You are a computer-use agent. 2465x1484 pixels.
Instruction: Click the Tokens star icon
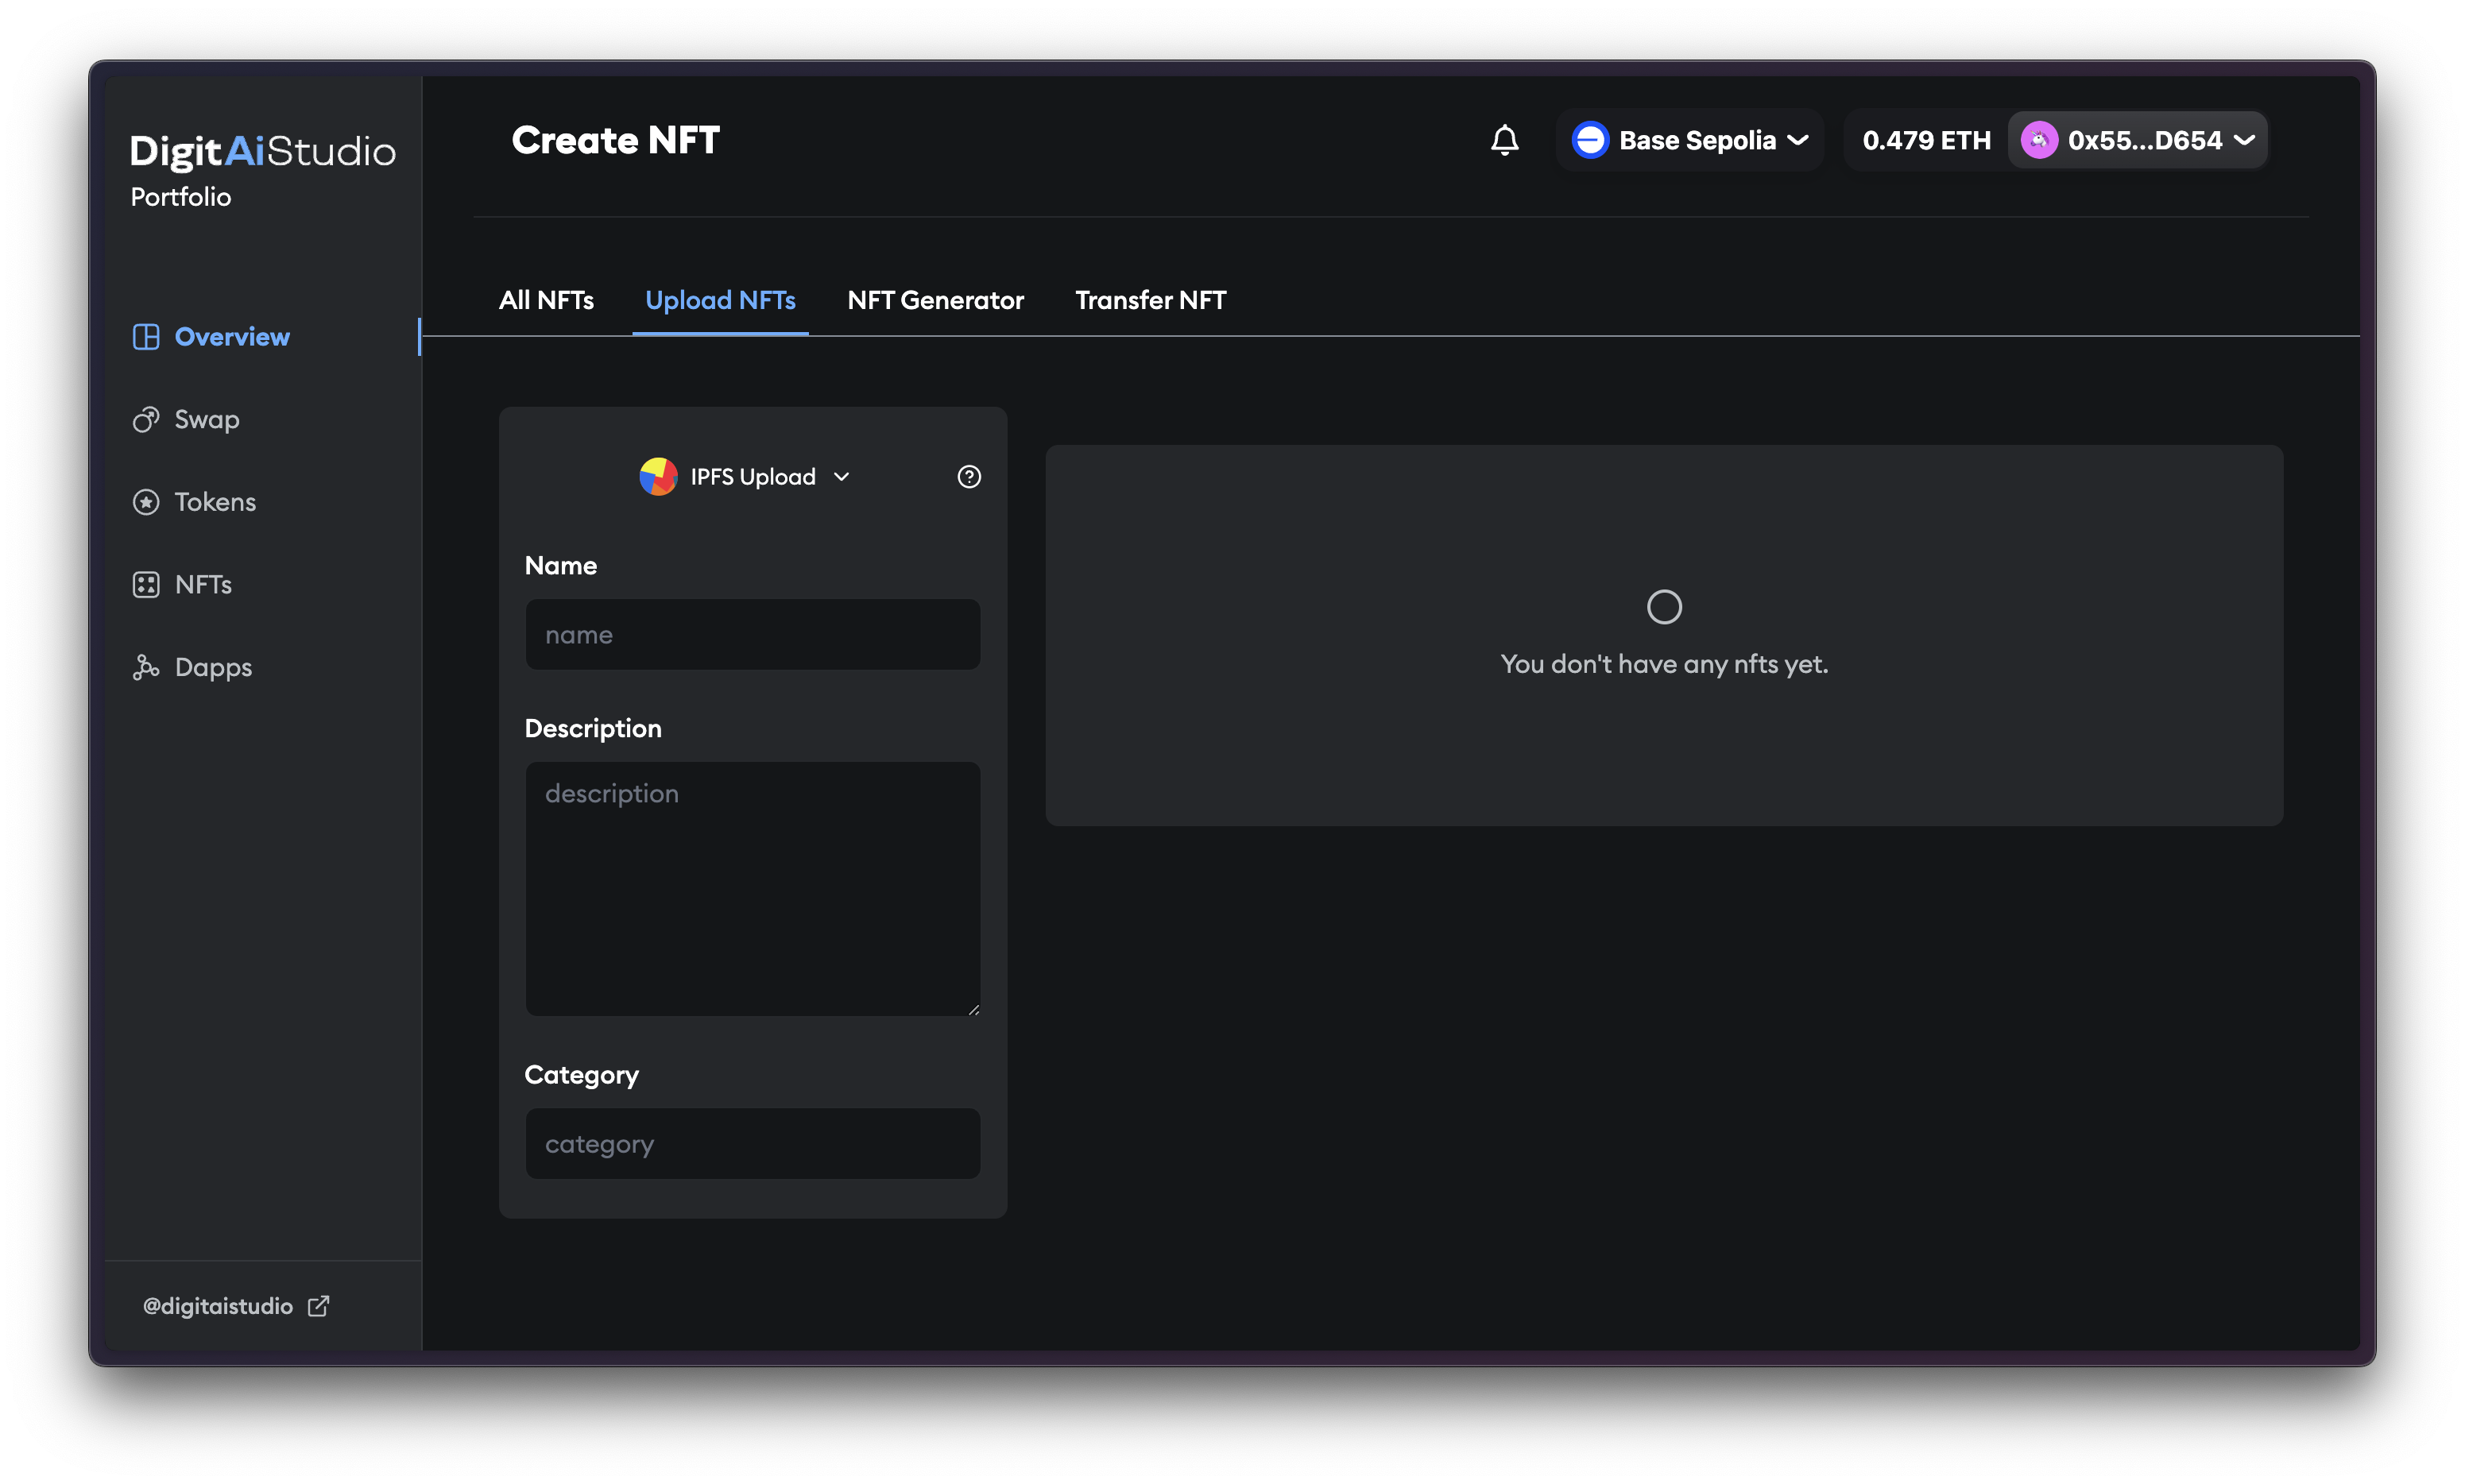[146, 502]
